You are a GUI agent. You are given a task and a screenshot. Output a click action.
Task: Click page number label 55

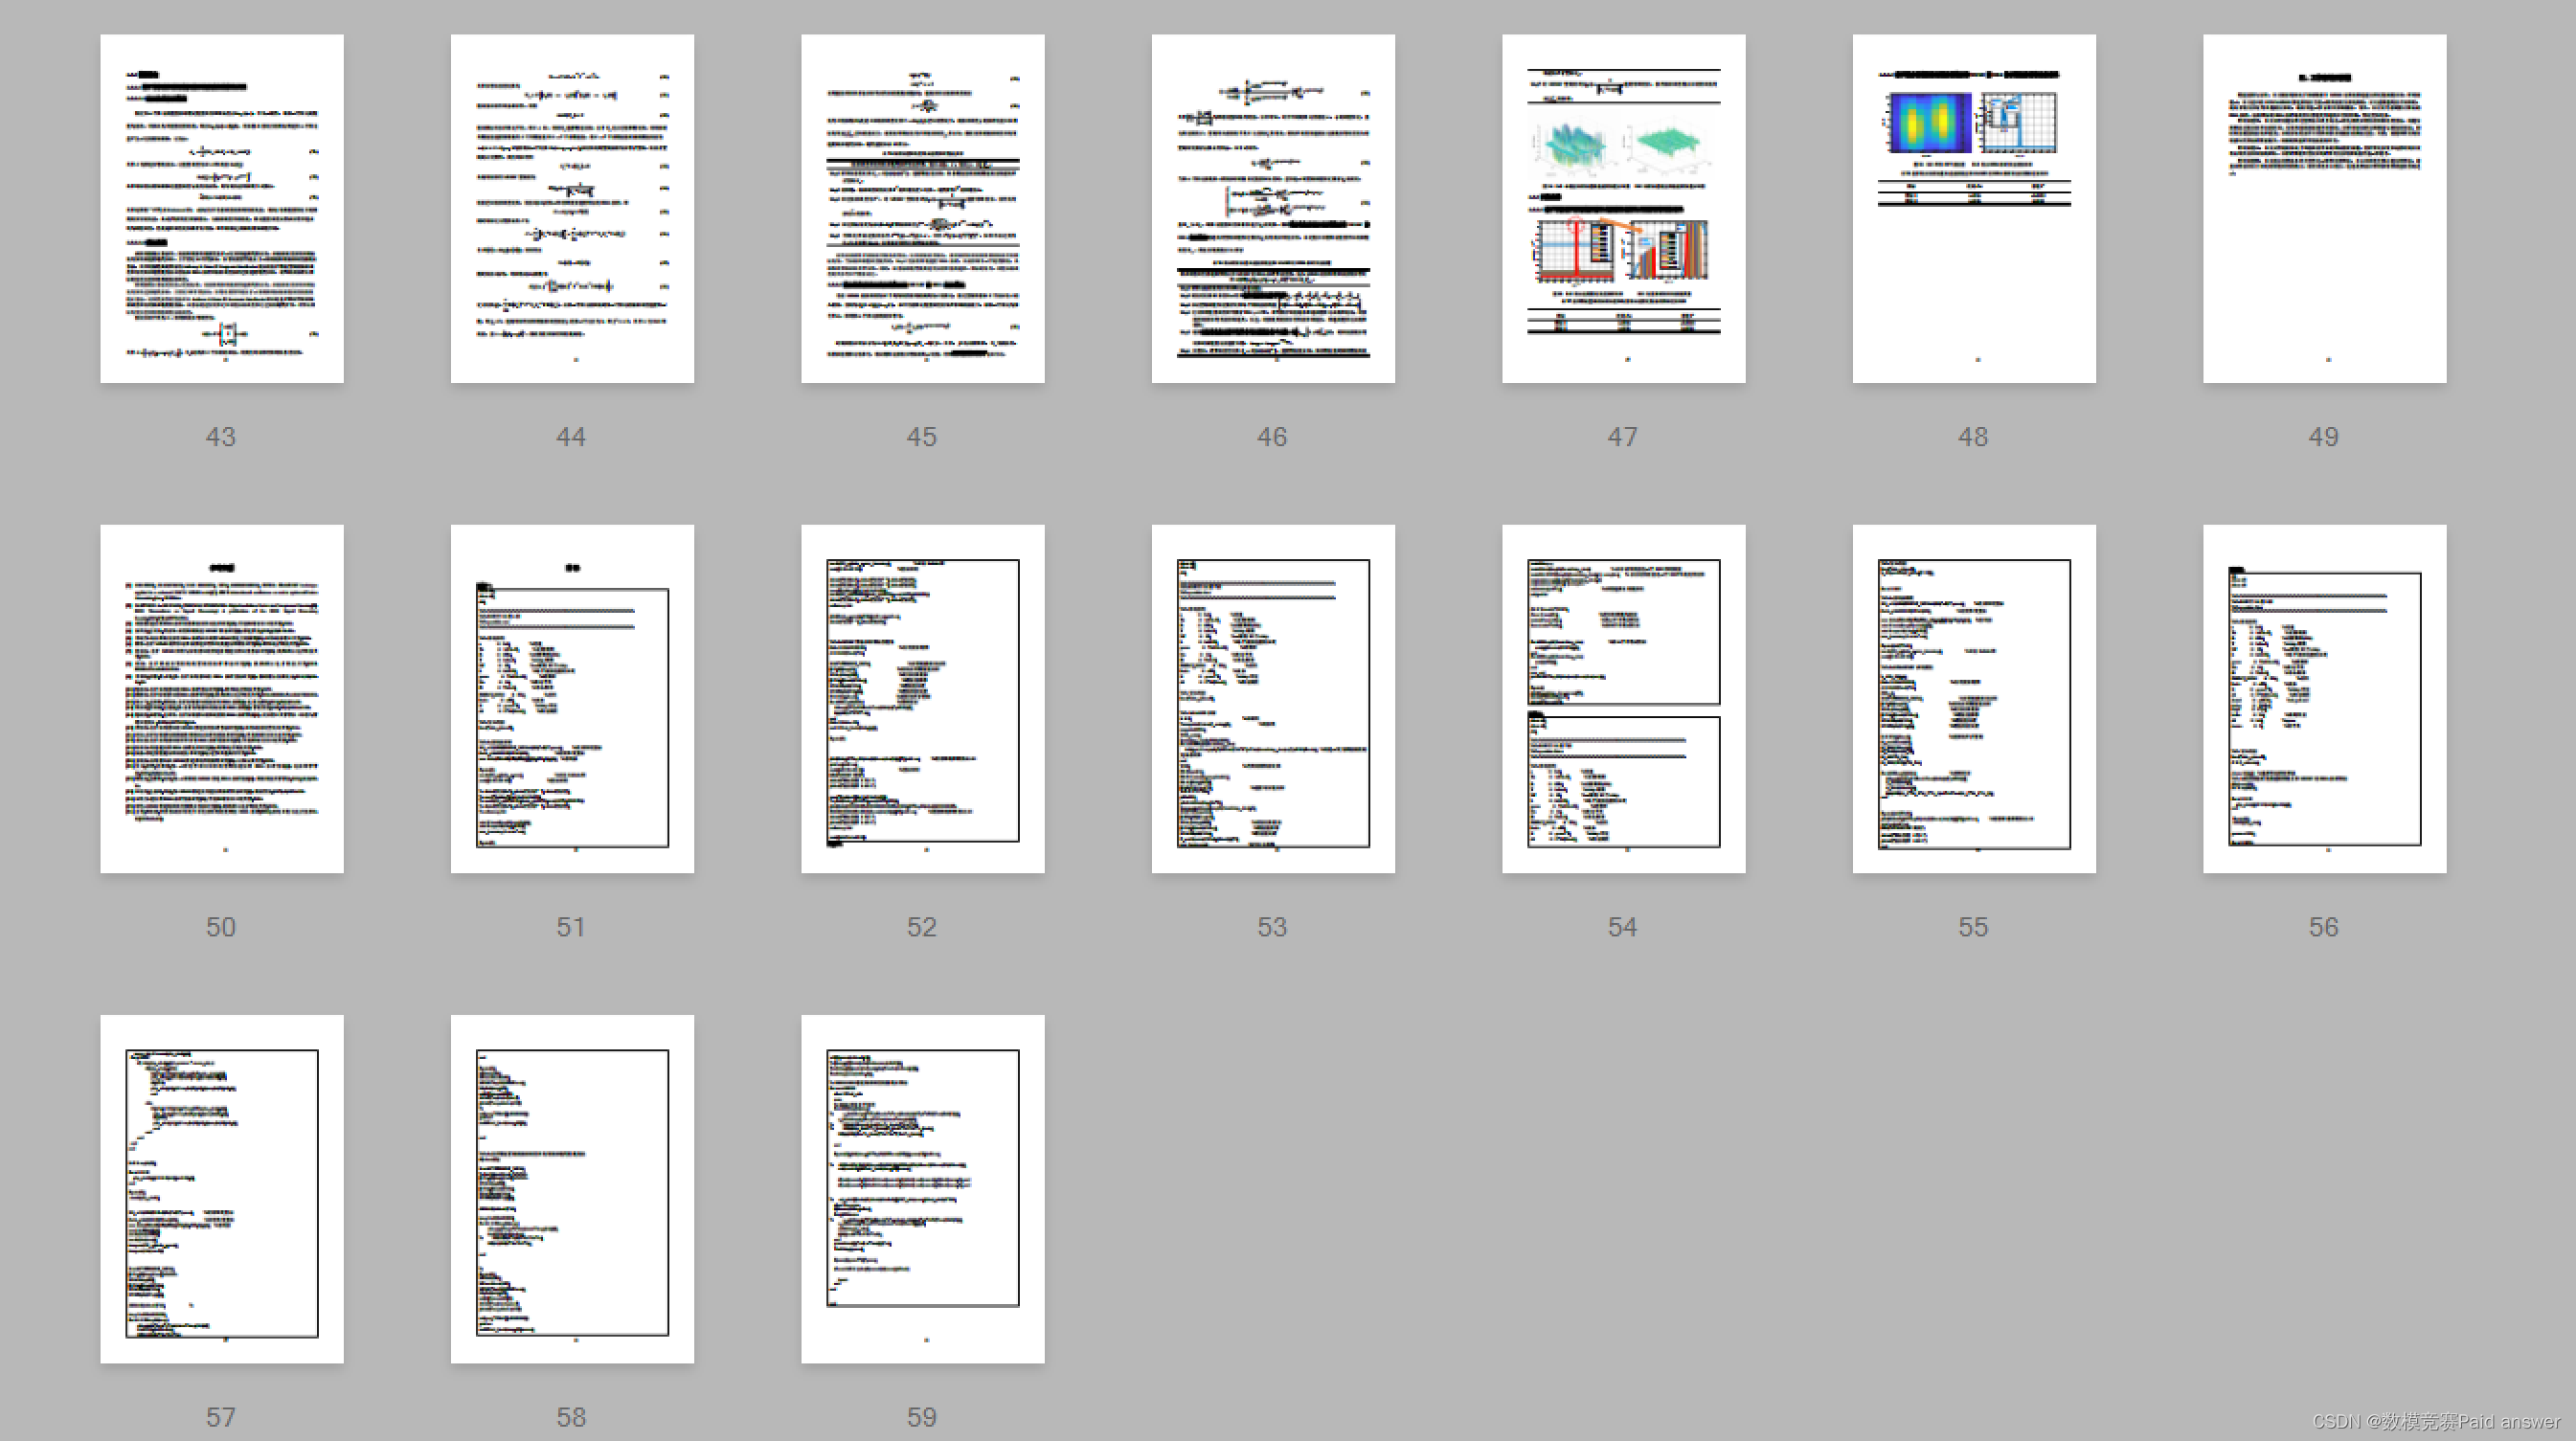[x=1973, y=927]
